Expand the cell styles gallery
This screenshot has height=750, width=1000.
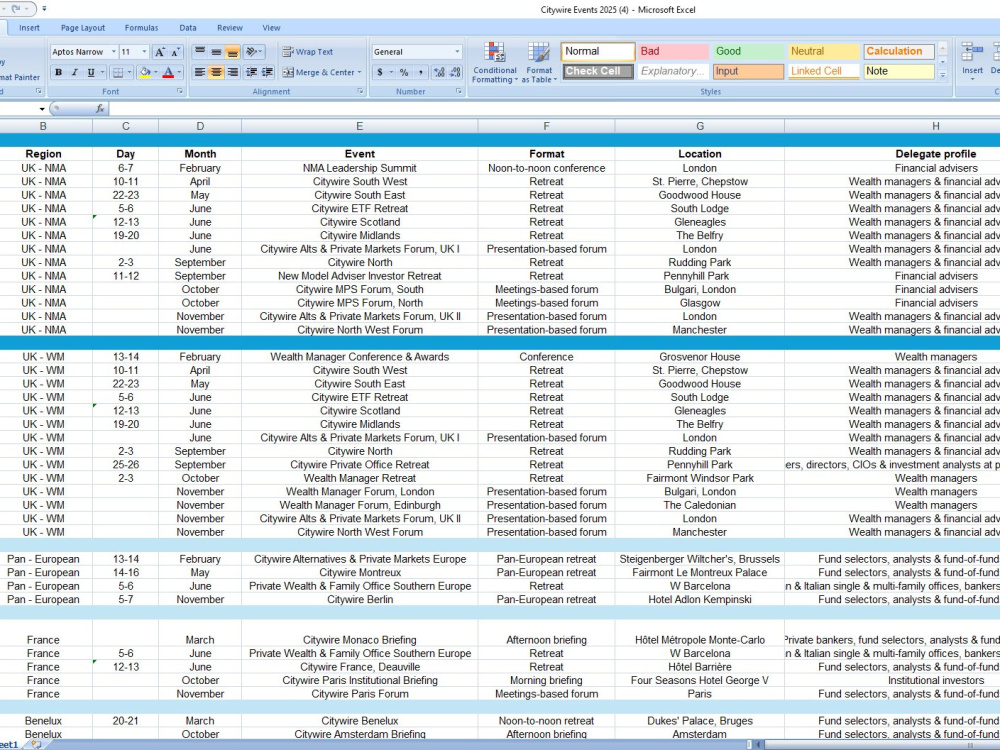click(x=943, y=75)
